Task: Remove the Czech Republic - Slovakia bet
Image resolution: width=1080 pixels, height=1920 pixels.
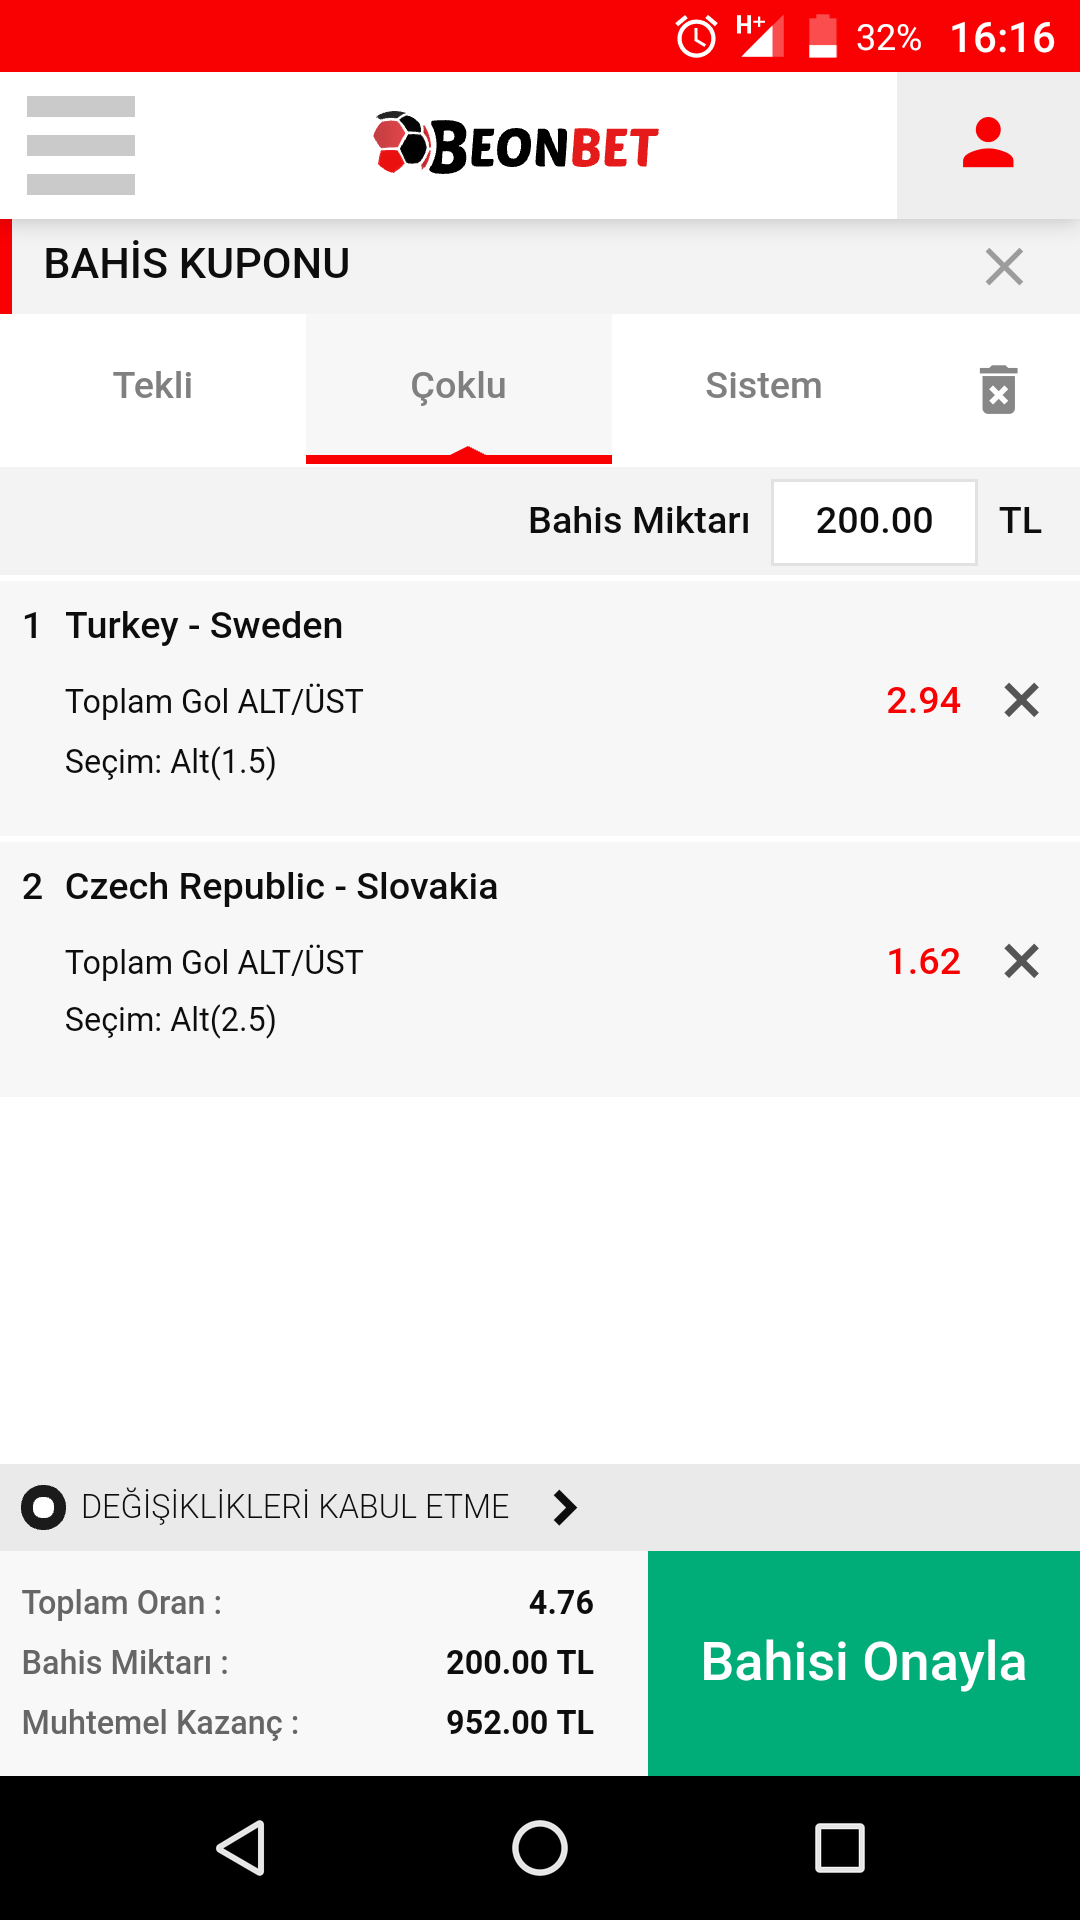Action: (1021, 961)
